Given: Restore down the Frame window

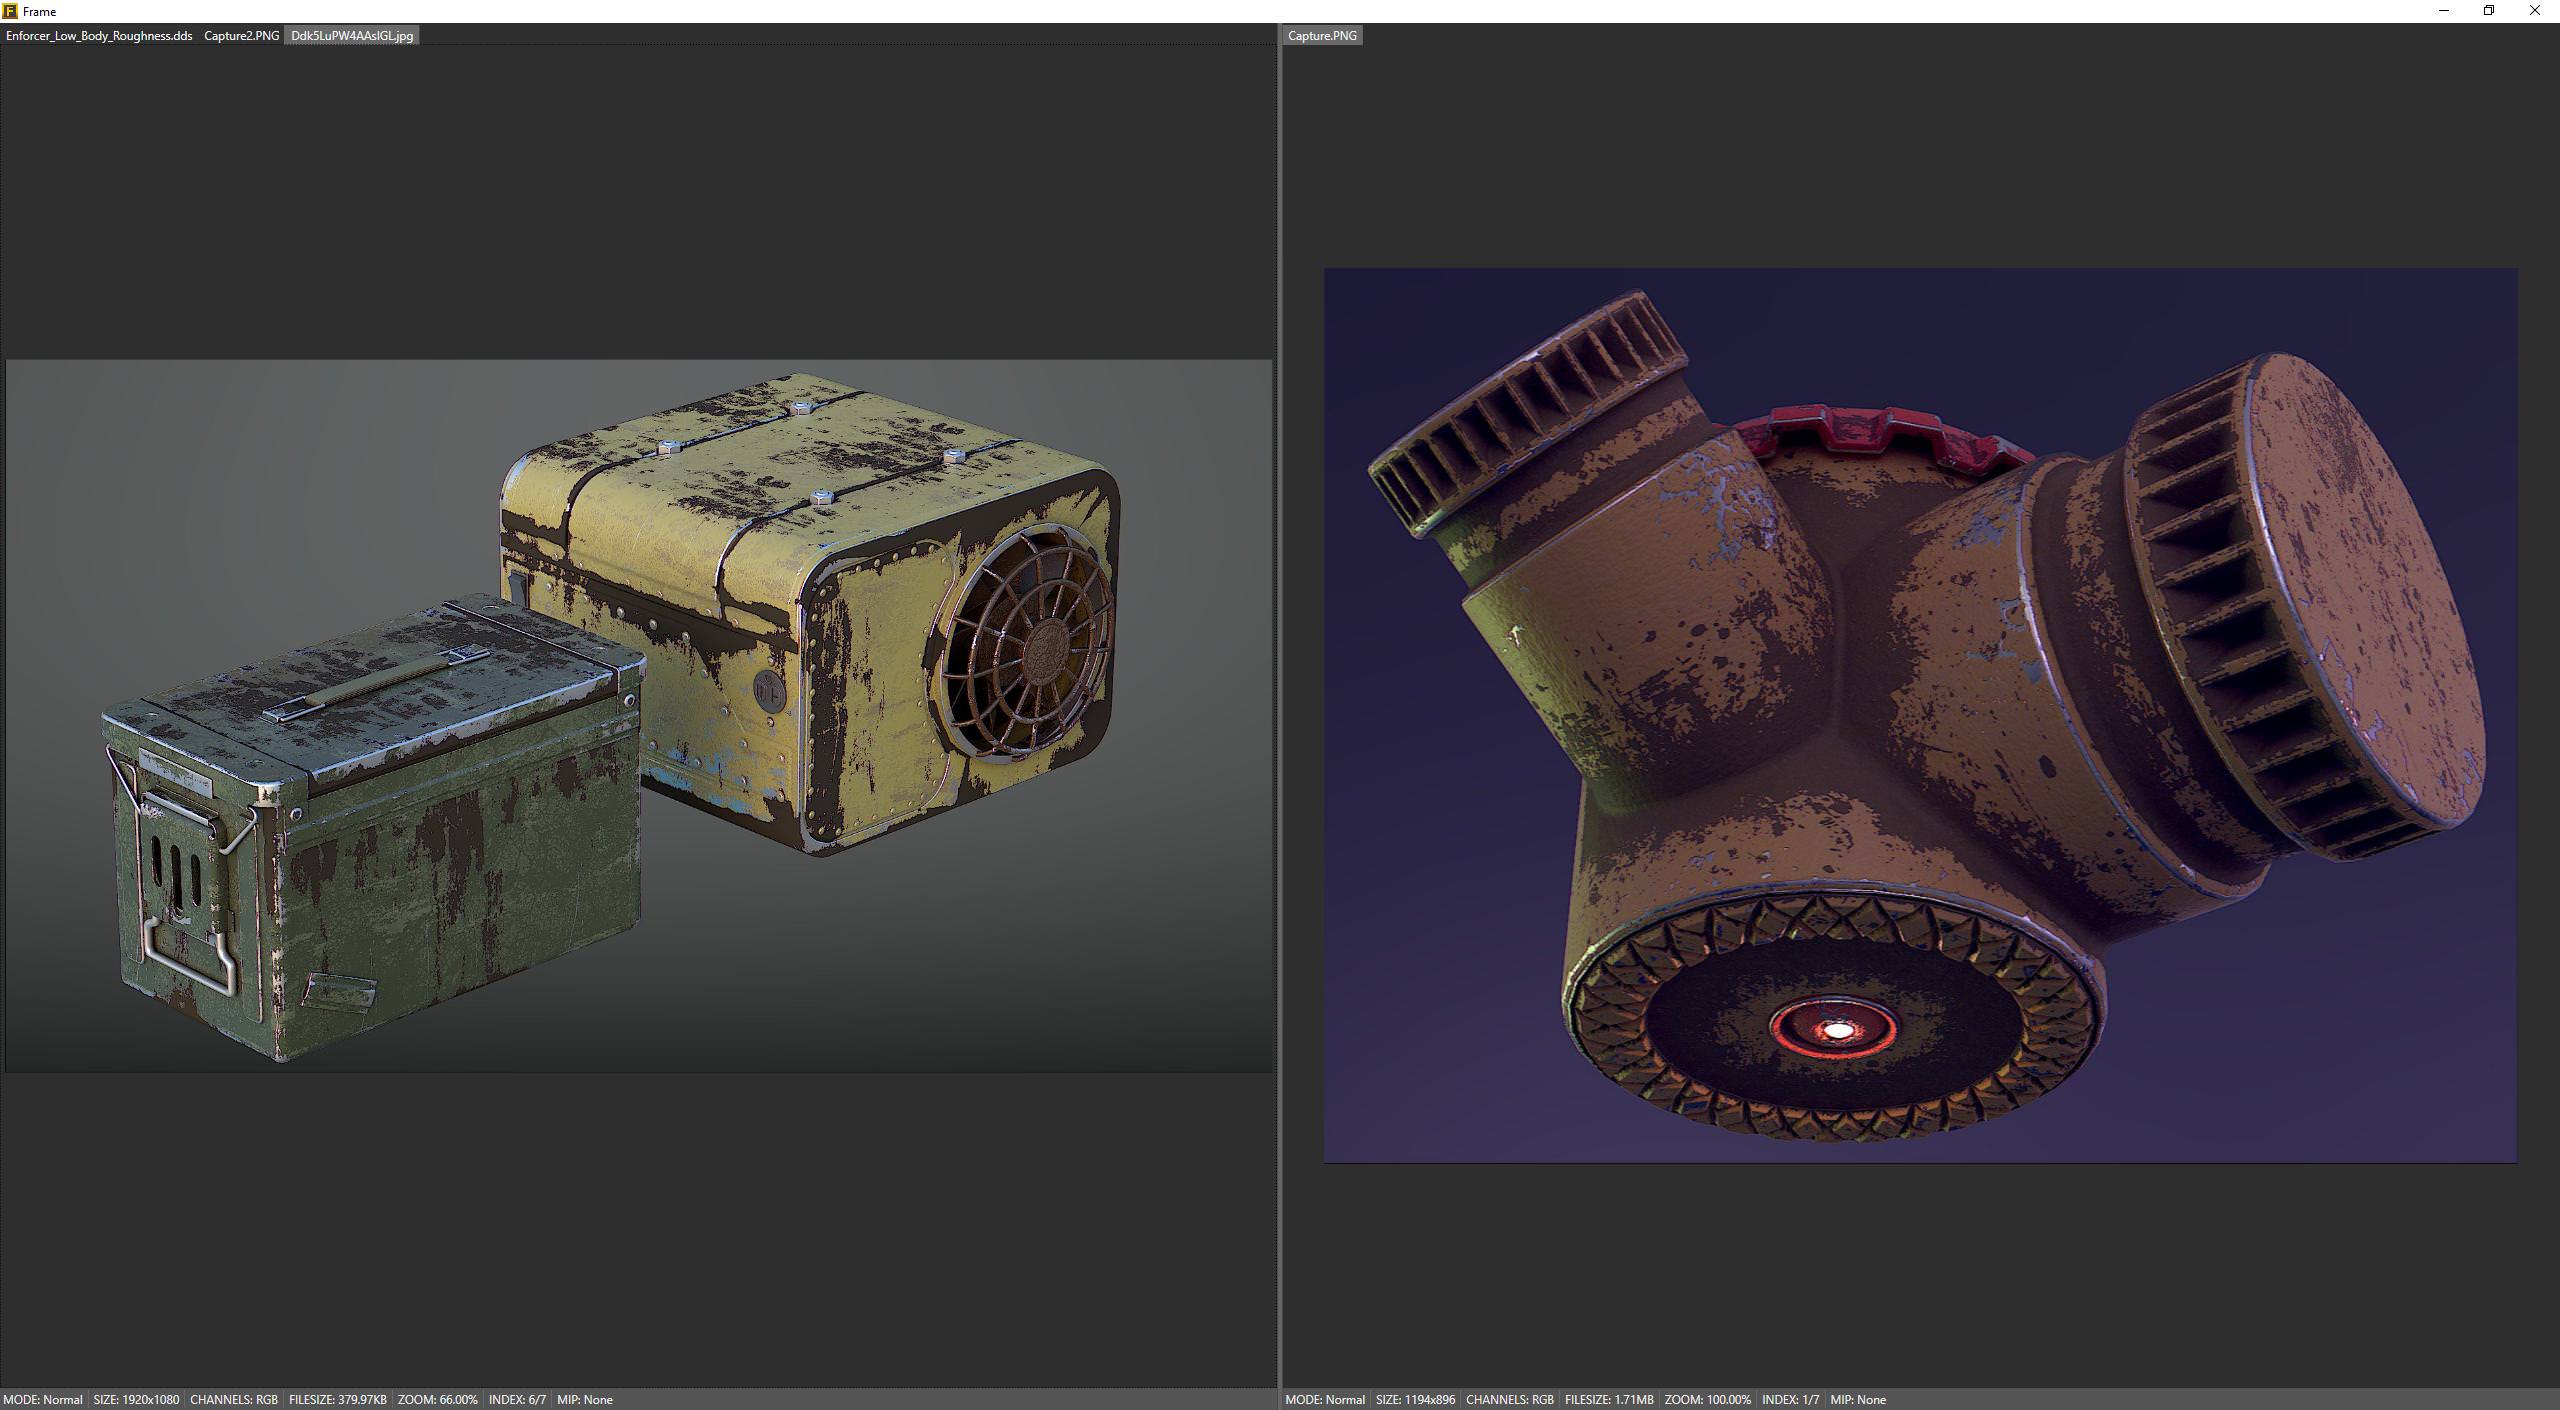Looking at the screenshot, I should pyautogui.click(x=2488, y=11).
